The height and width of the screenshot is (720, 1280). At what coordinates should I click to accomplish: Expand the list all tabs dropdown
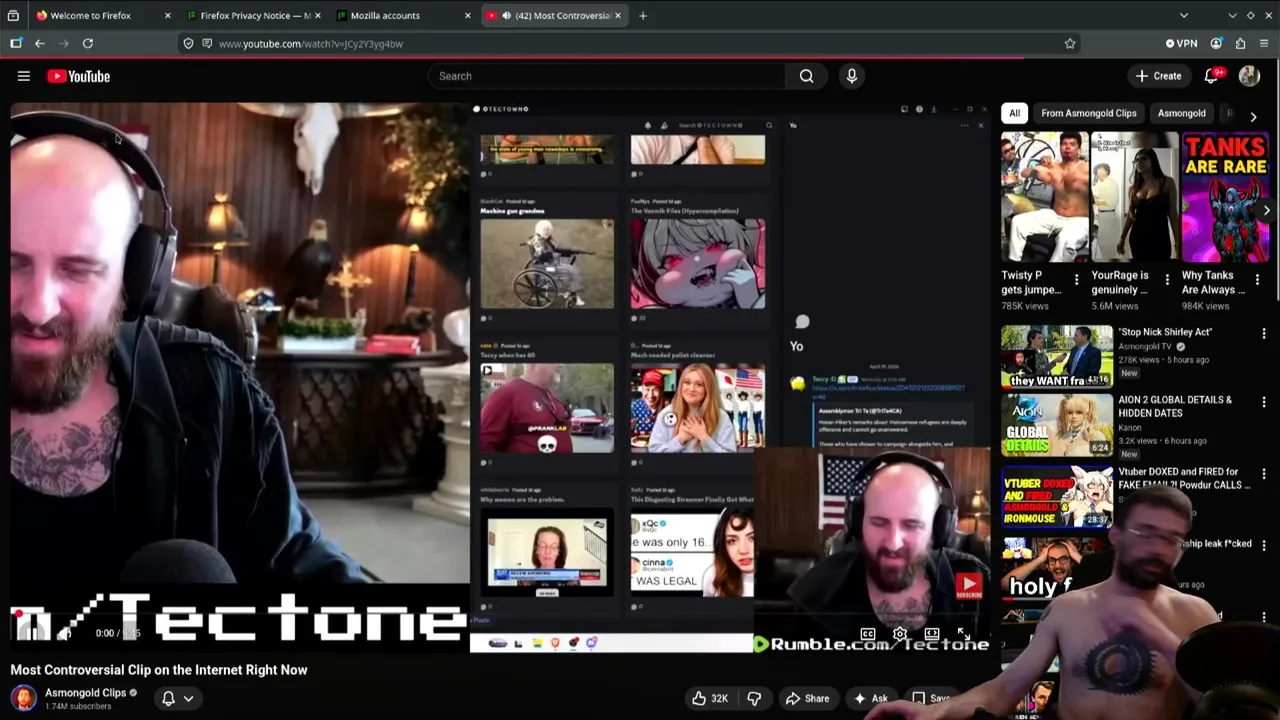coord(1184,15)
